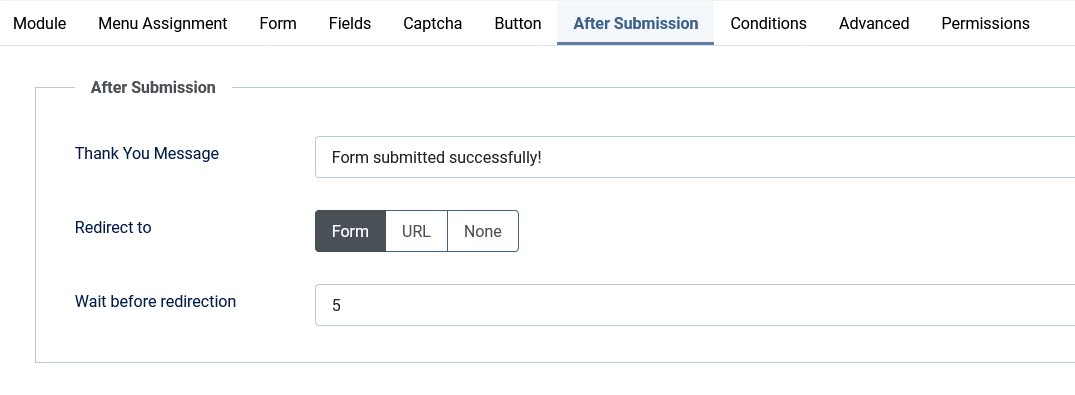Click the Redirect to label
The image size is (1075, 395).
point(113,228)
